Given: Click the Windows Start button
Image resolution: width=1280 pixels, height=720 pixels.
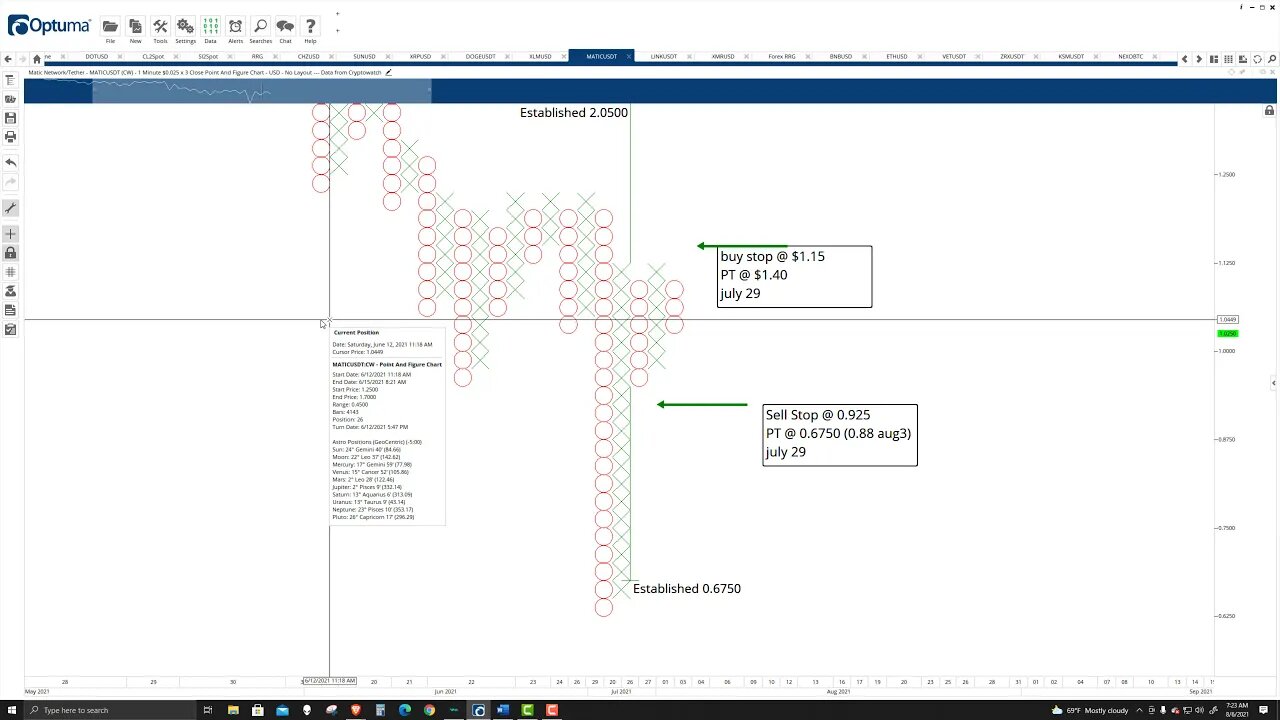Looking at the screenshot, I should tap(10, 710).
